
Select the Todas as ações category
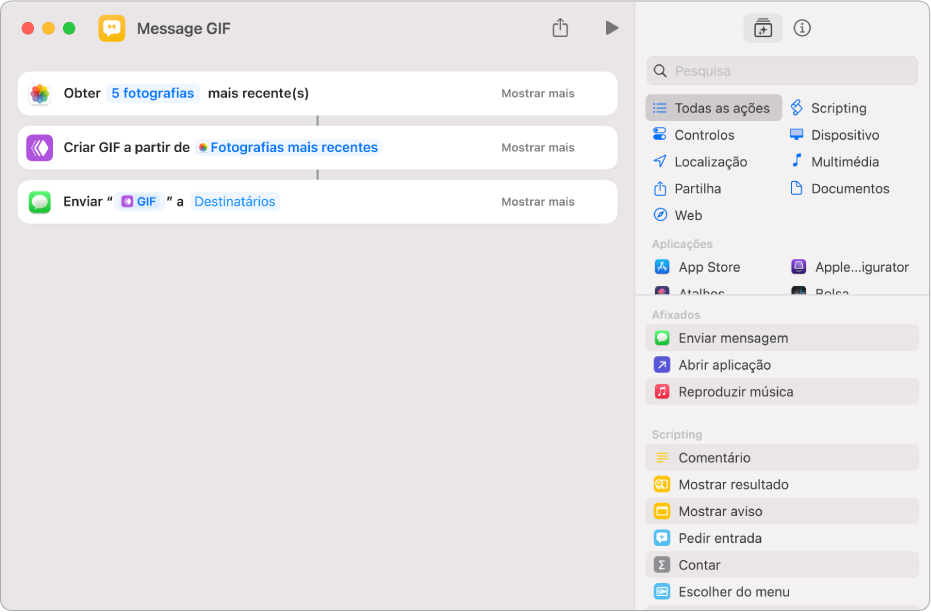pos(713,108)
